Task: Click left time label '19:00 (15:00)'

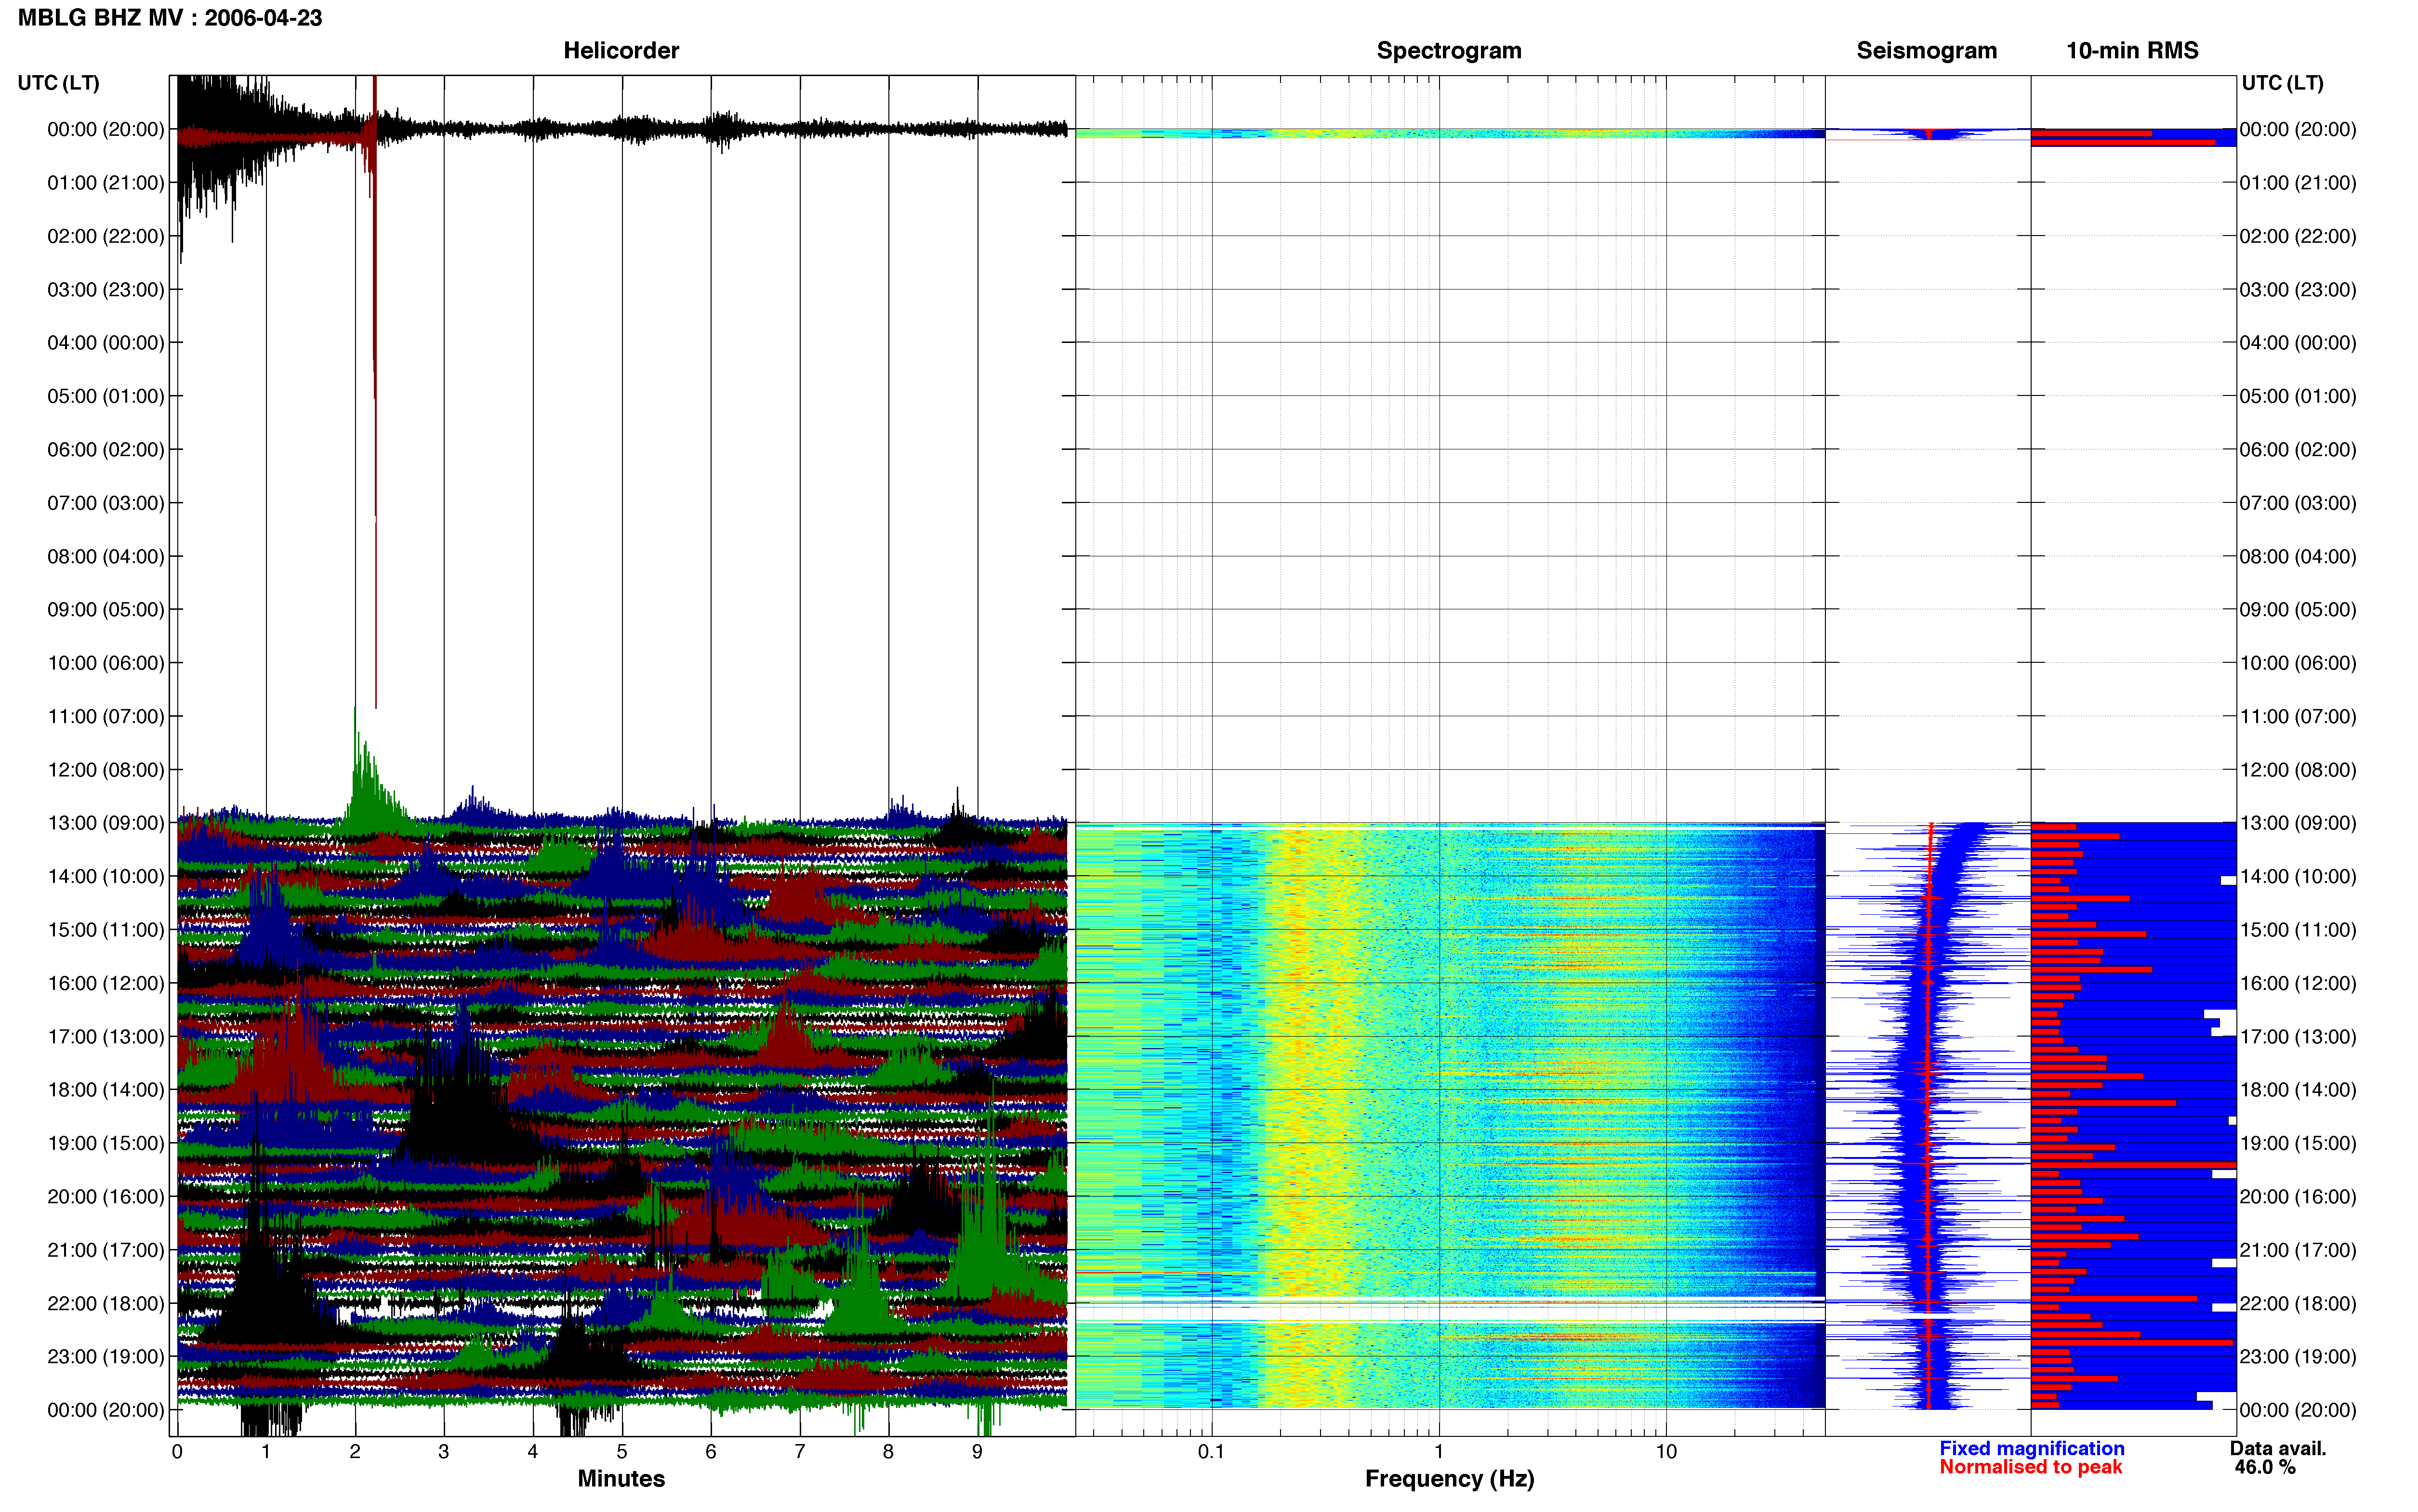Action: (106, 1143)
